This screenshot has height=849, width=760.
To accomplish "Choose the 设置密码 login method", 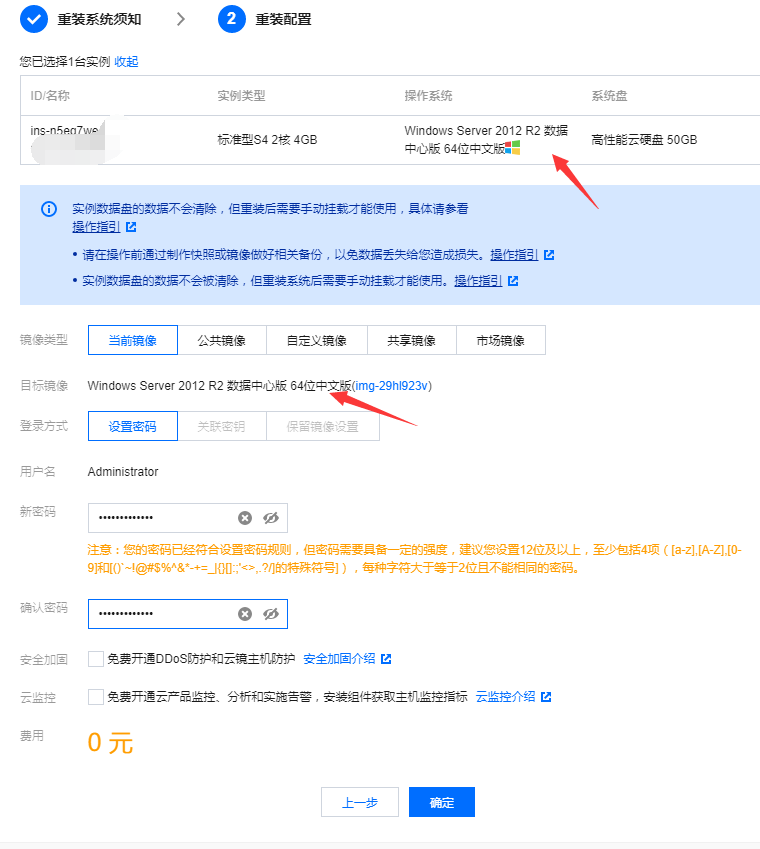I will point(133,426).
